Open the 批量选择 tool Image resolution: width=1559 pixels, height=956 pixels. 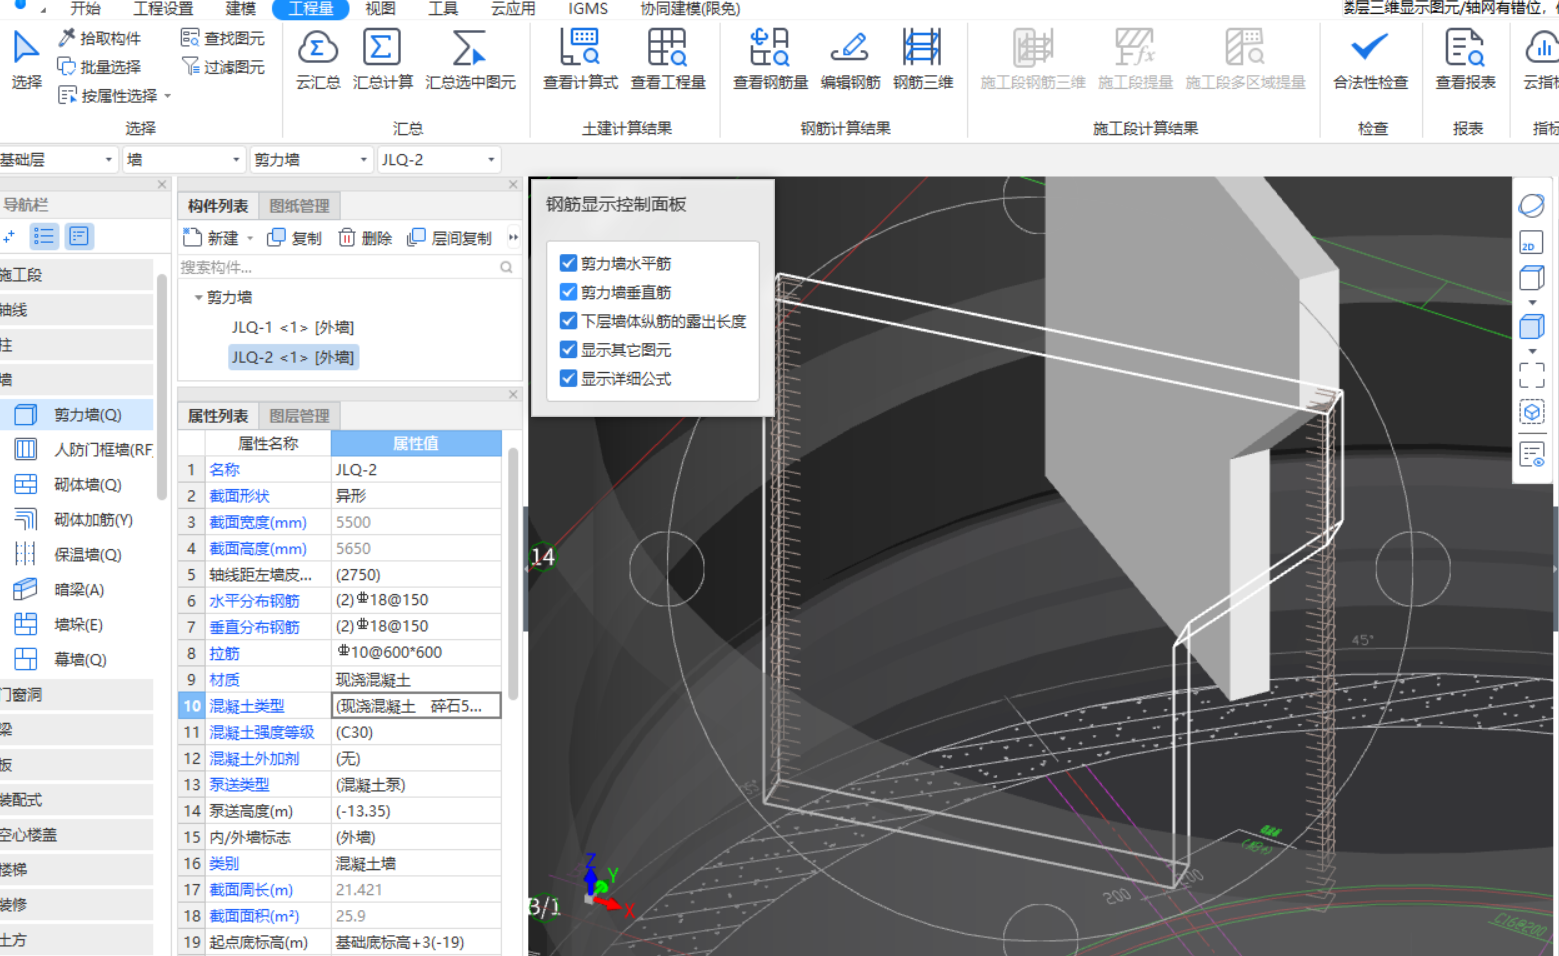point(99,67)
